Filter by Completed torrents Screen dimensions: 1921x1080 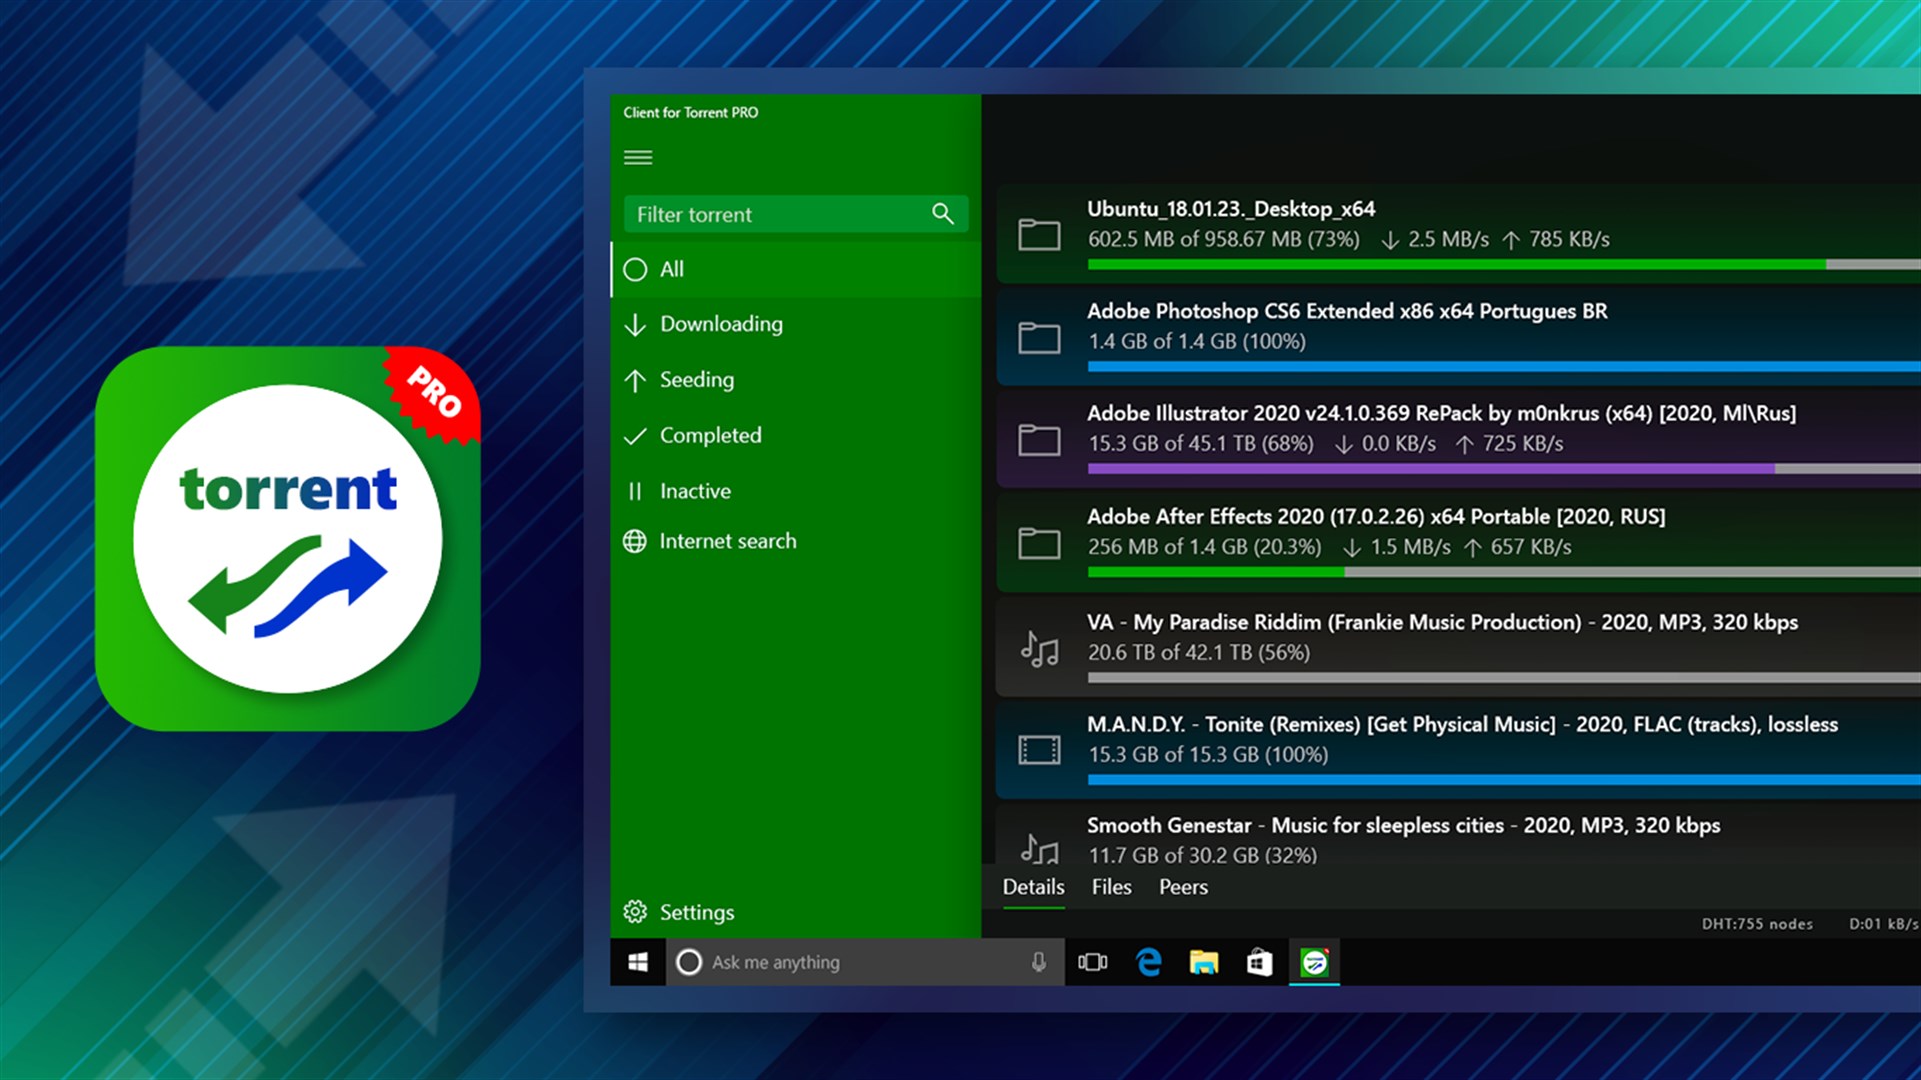click(710, 436)
